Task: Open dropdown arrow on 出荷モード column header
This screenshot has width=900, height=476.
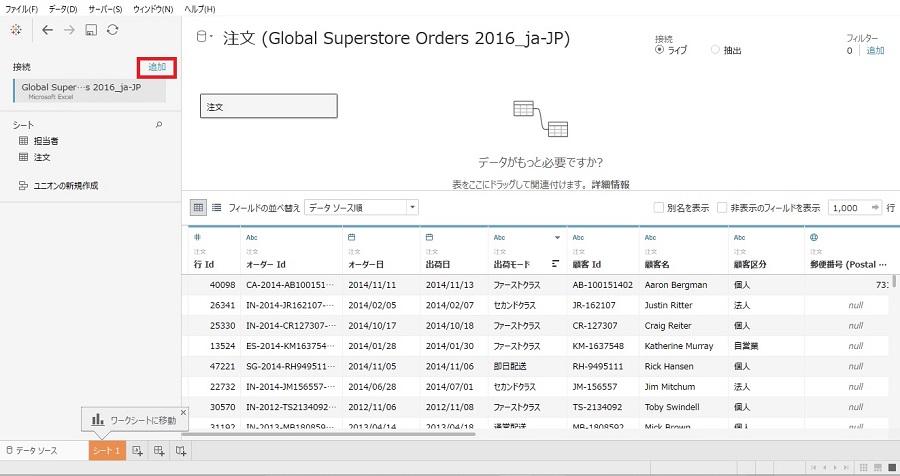Action: tap(558, 238)
